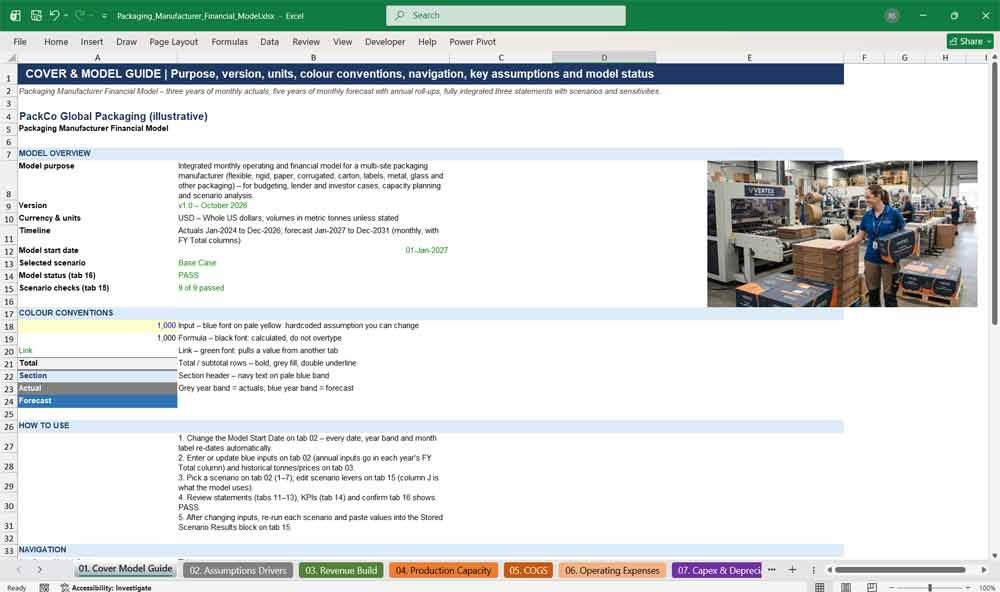Click the Redo arrow icon

(x=80, y=15)
